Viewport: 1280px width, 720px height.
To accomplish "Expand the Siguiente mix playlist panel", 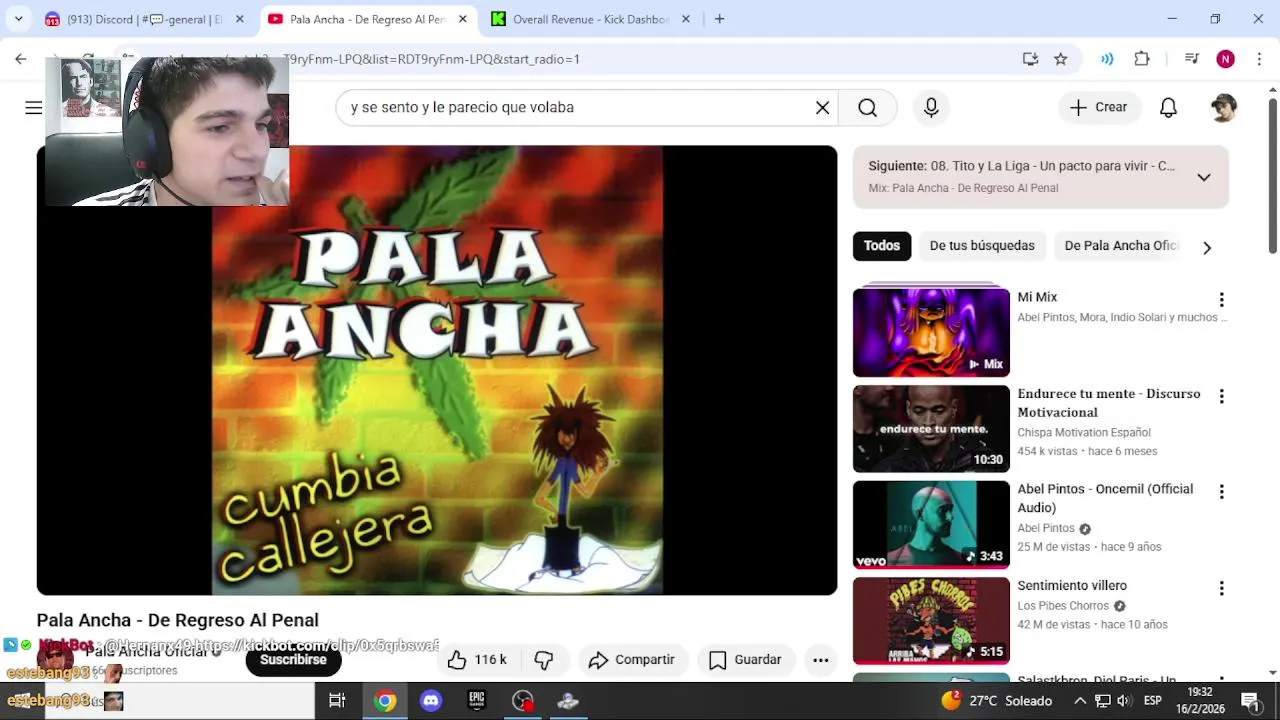I will (x=1204, y=177).
